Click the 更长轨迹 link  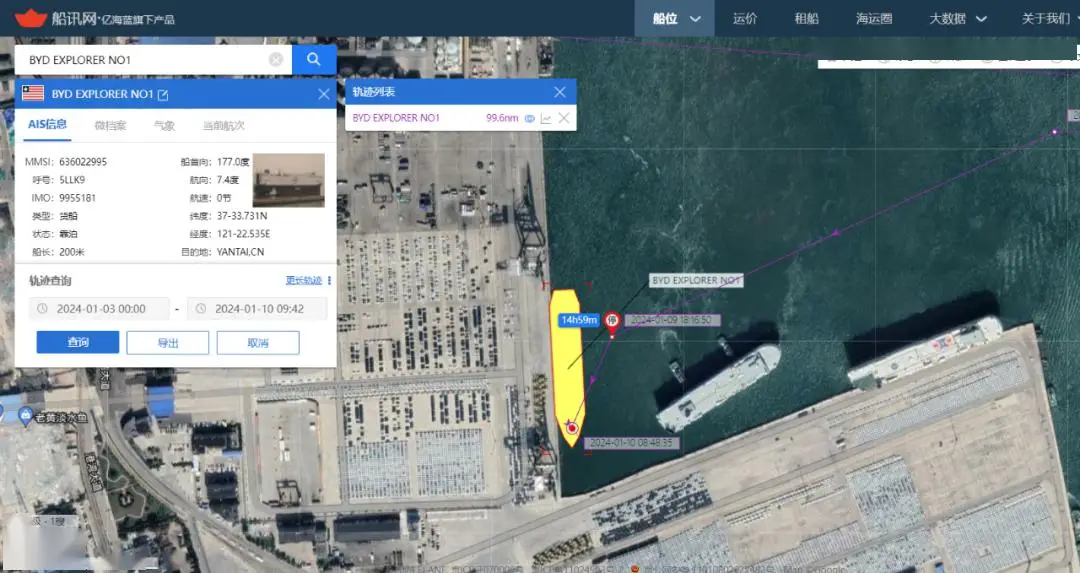coord(304,280)
